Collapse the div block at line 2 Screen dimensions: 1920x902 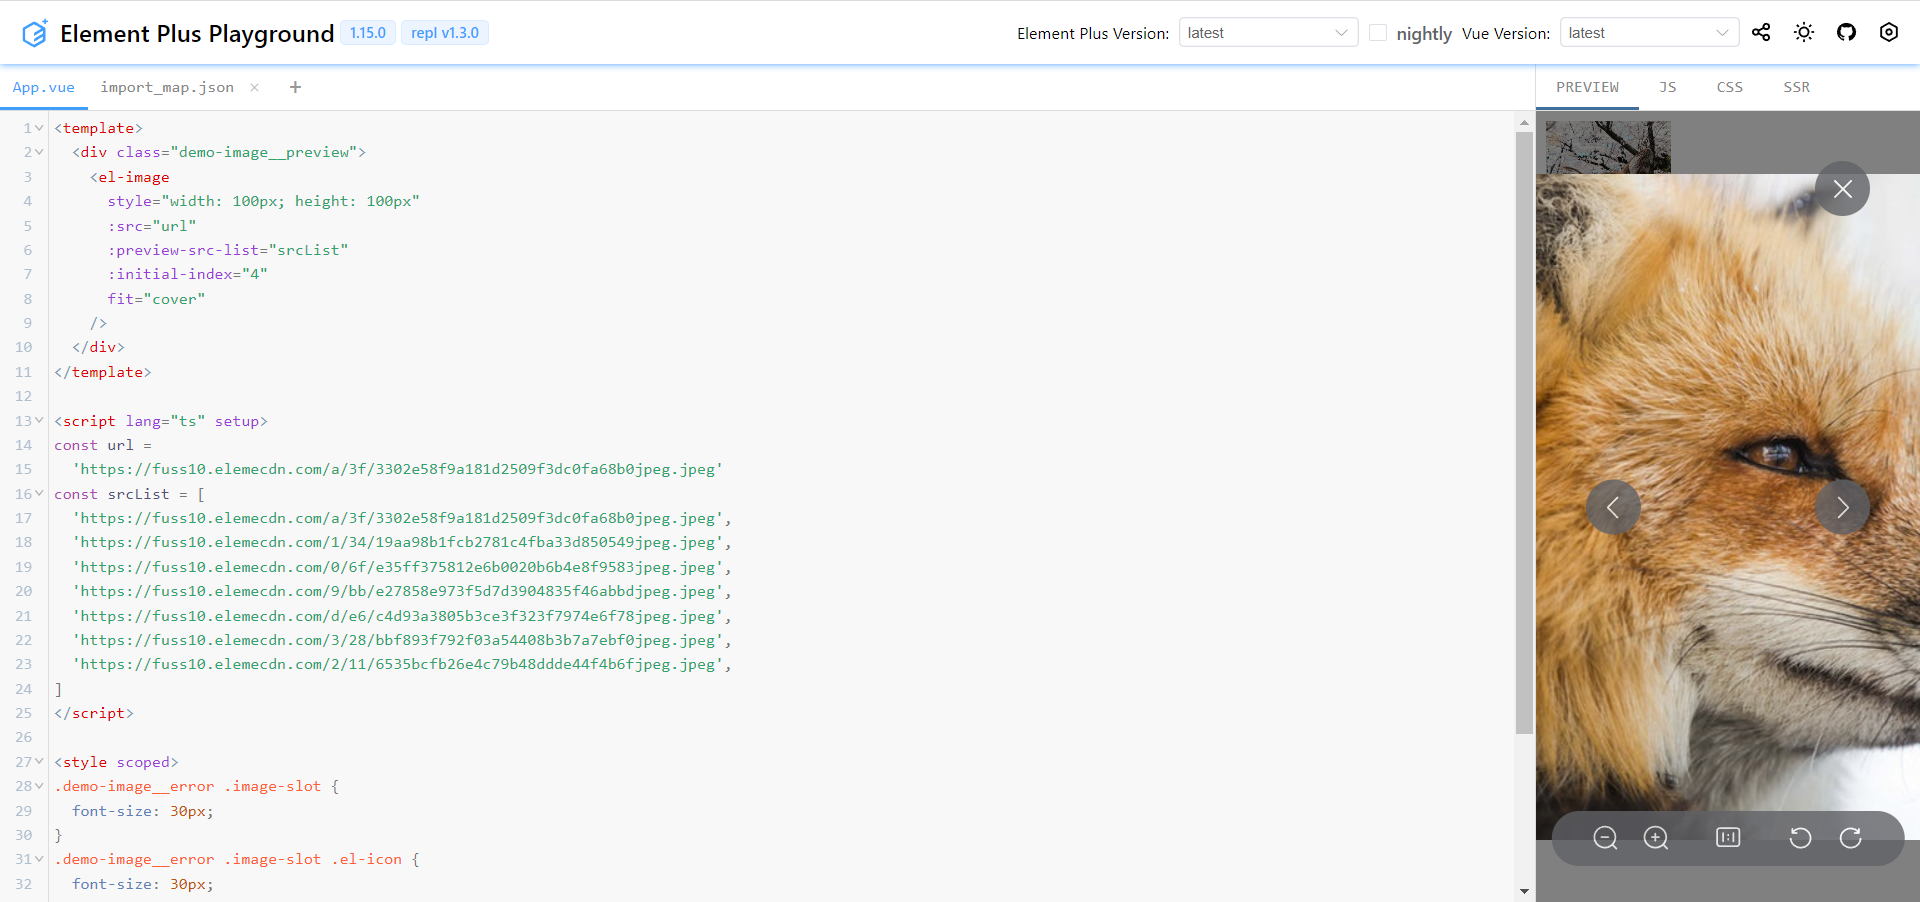(39, 152)
